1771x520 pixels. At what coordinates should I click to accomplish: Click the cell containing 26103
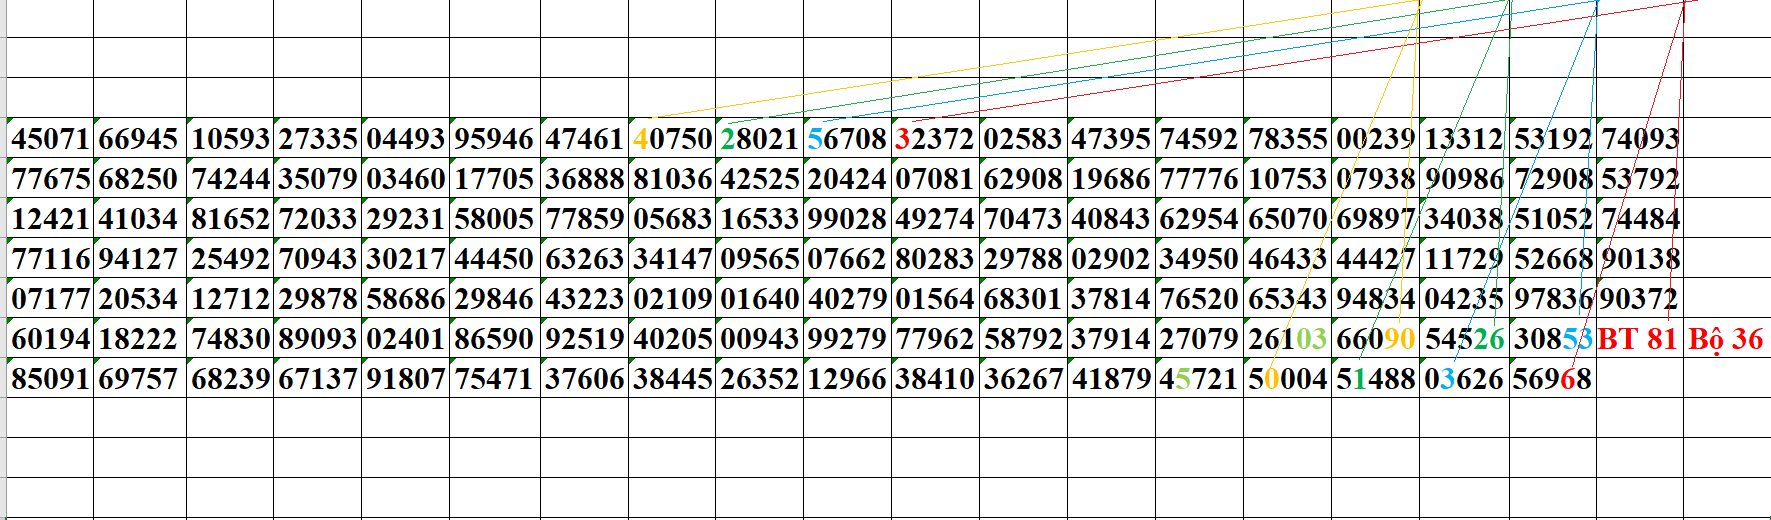1287,339
